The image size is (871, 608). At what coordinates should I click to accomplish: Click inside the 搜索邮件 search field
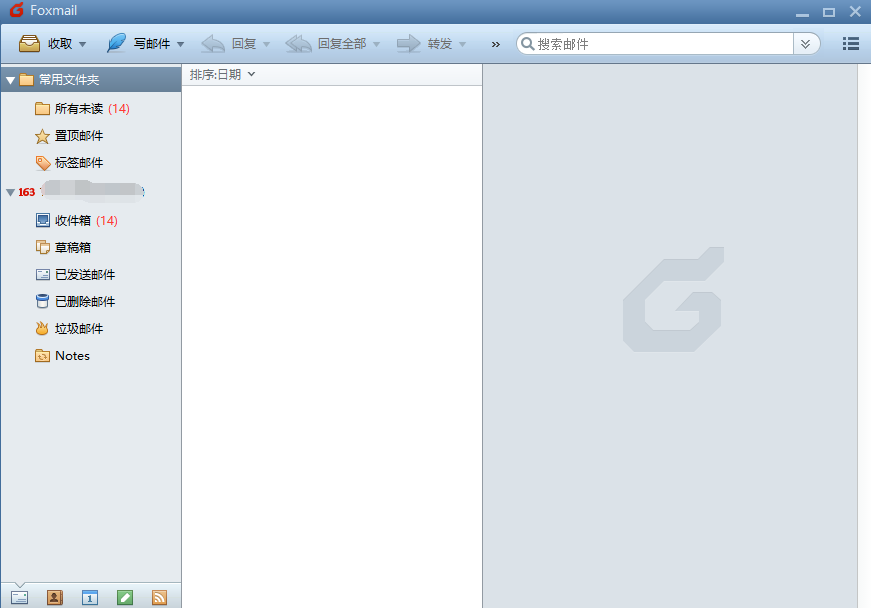coord(650,43)
